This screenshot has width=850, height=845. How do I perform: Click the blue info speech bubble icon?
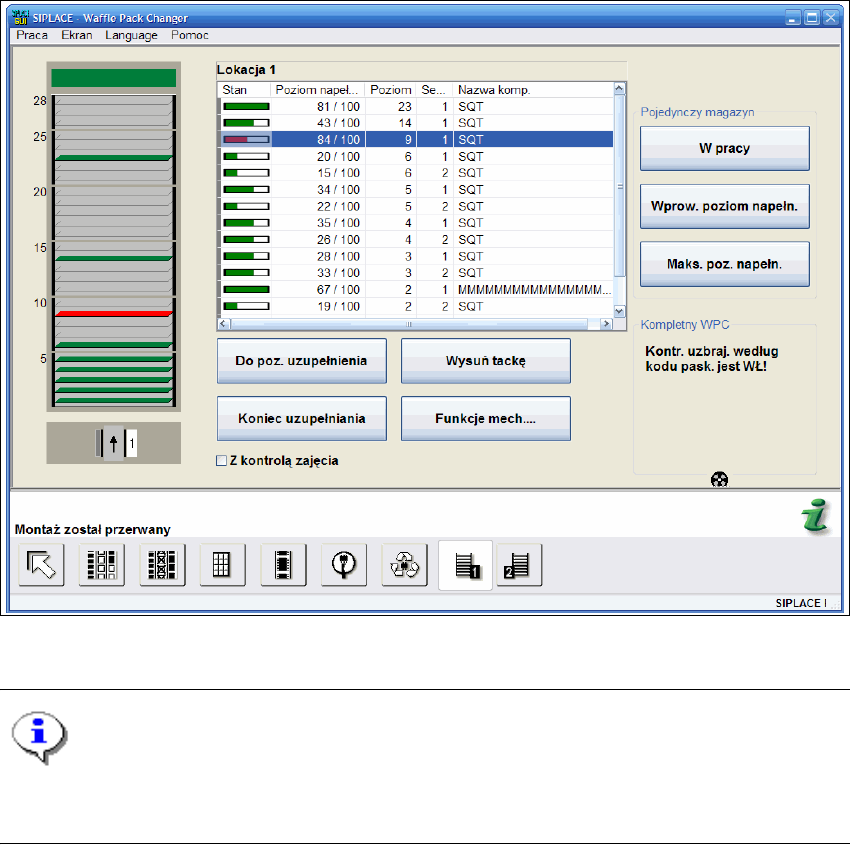click(40, 737)
